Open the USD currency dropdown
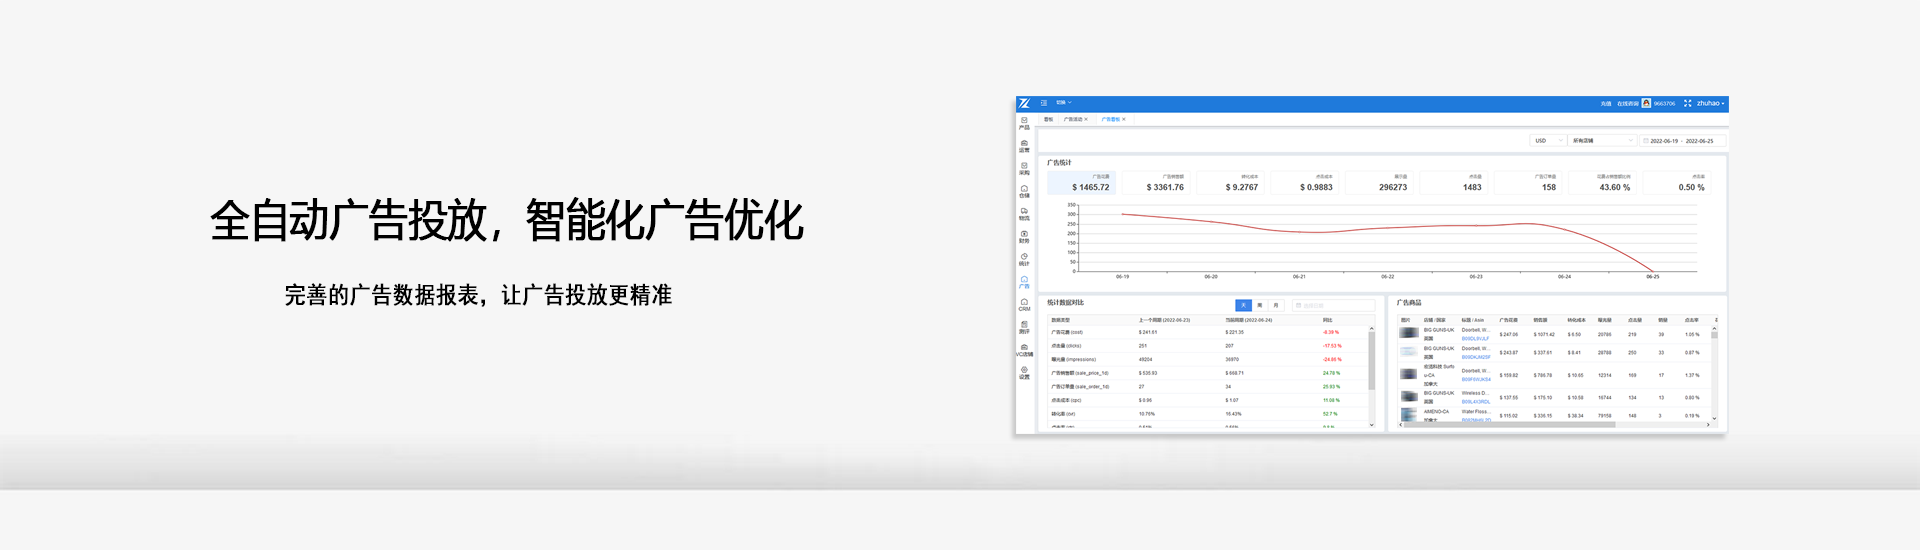This screenshot has height=550, width=1920. [x=1548, y=141]
